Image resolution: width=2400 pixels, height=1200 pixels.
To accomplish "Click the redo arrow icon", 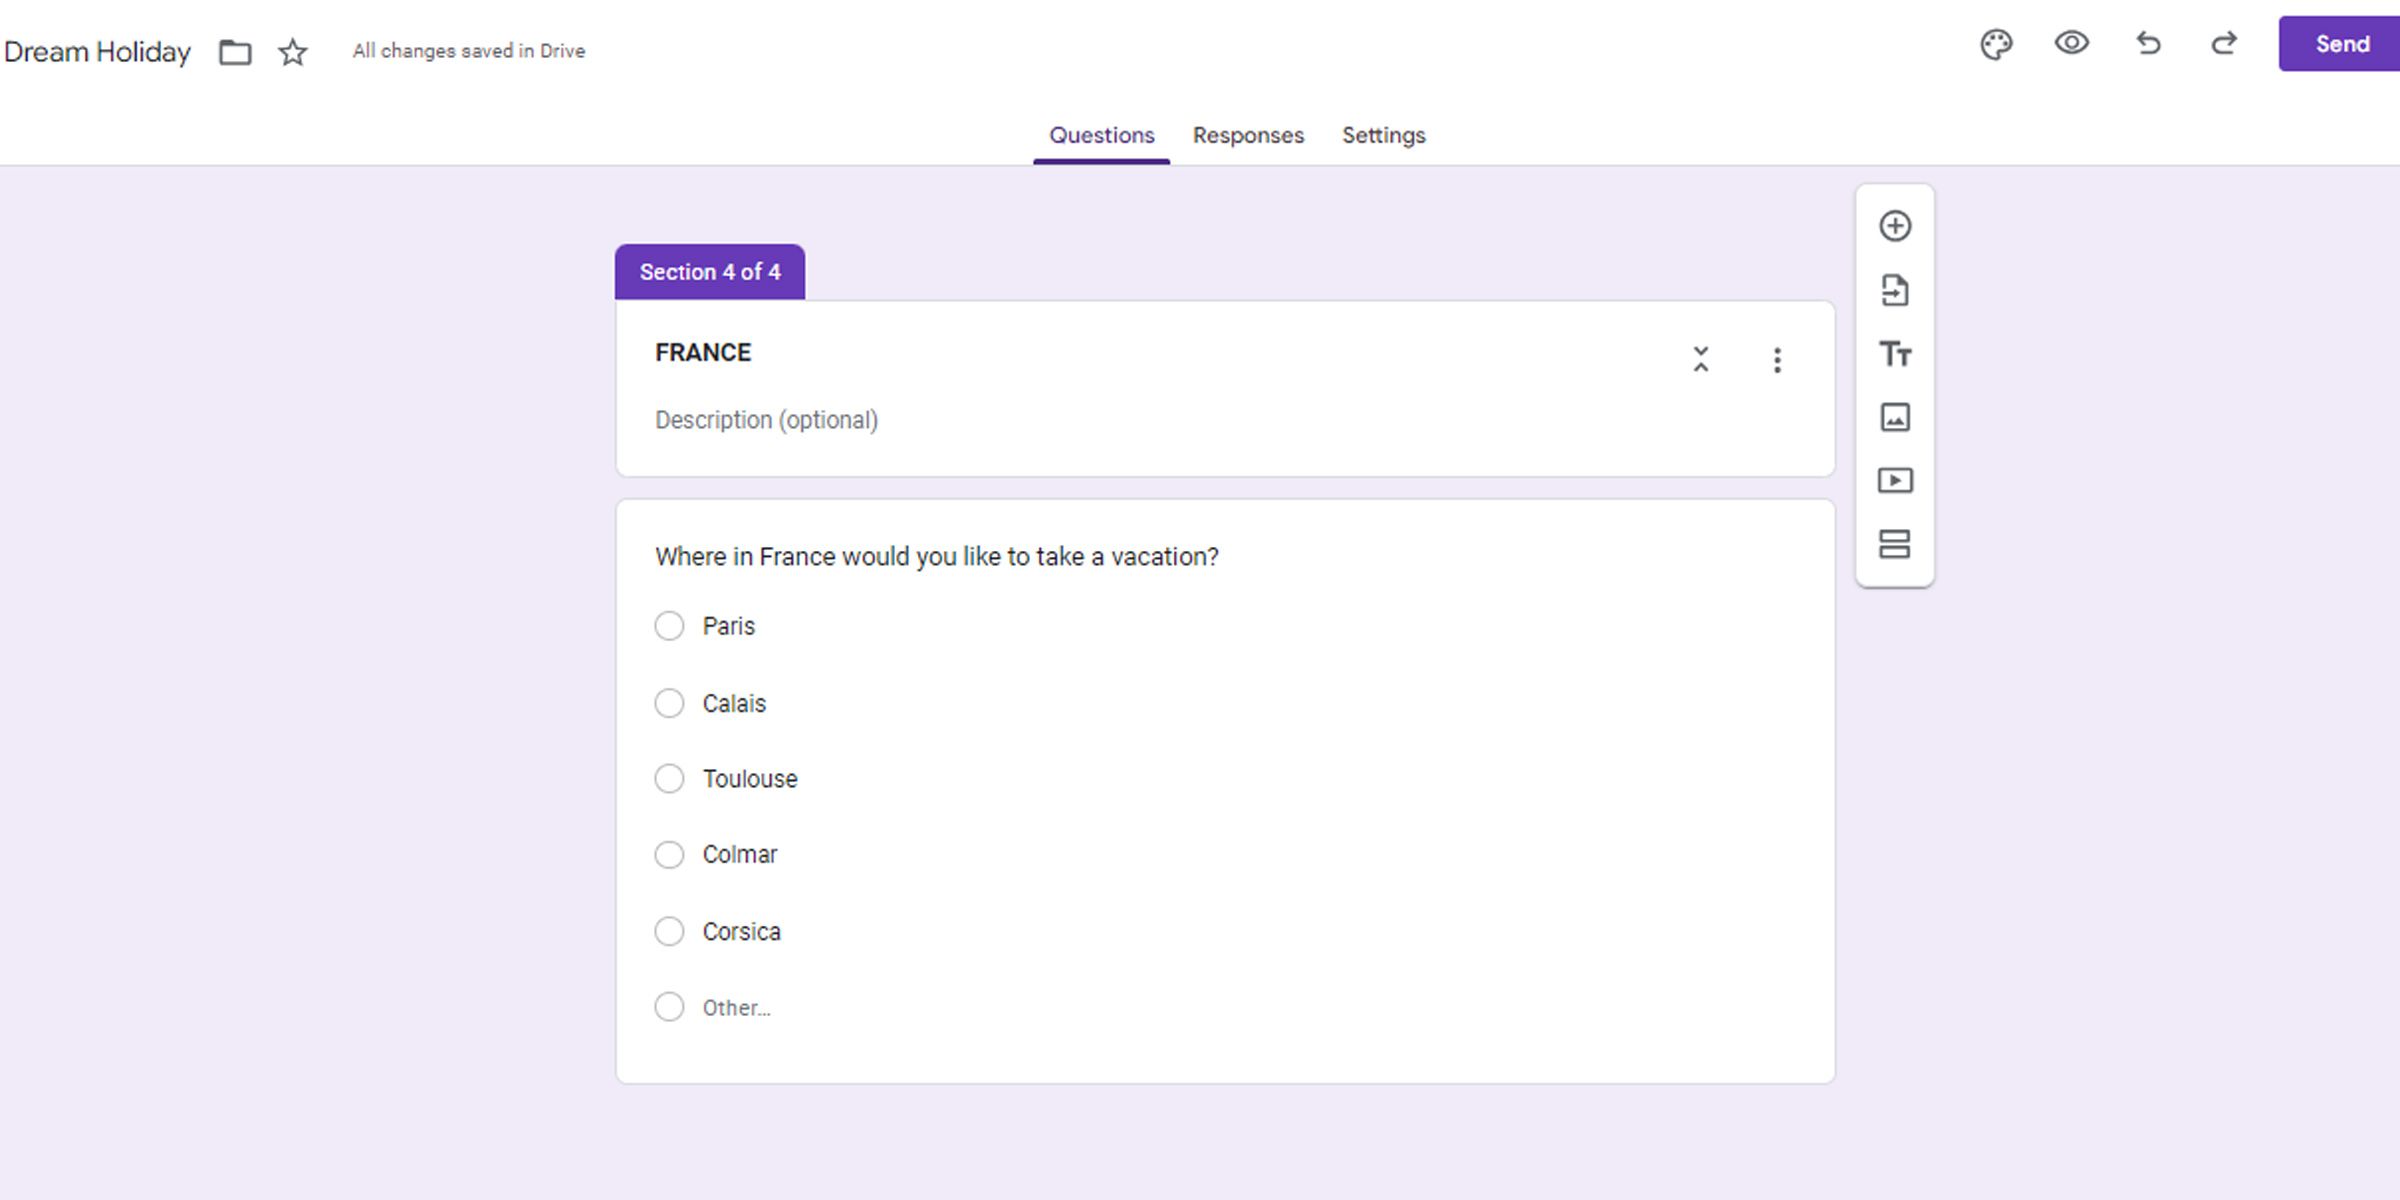I will coord(2222,44).
